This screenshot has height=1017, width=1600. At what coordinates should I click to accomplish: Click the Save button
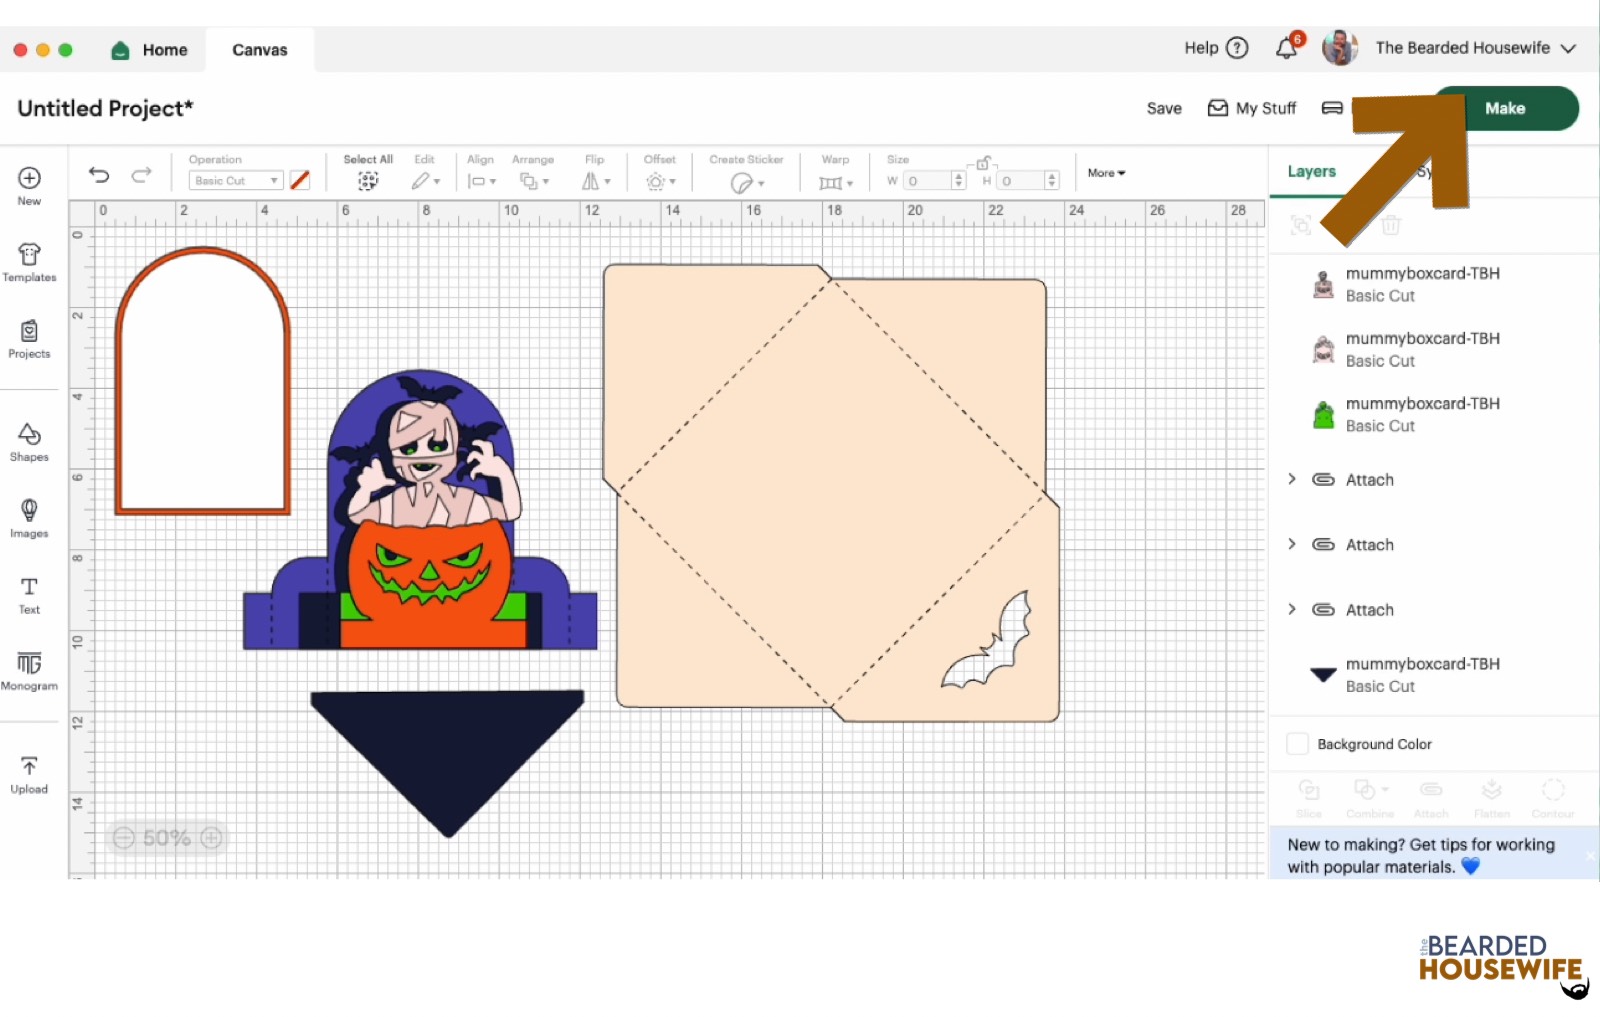tap(1164, 108)
